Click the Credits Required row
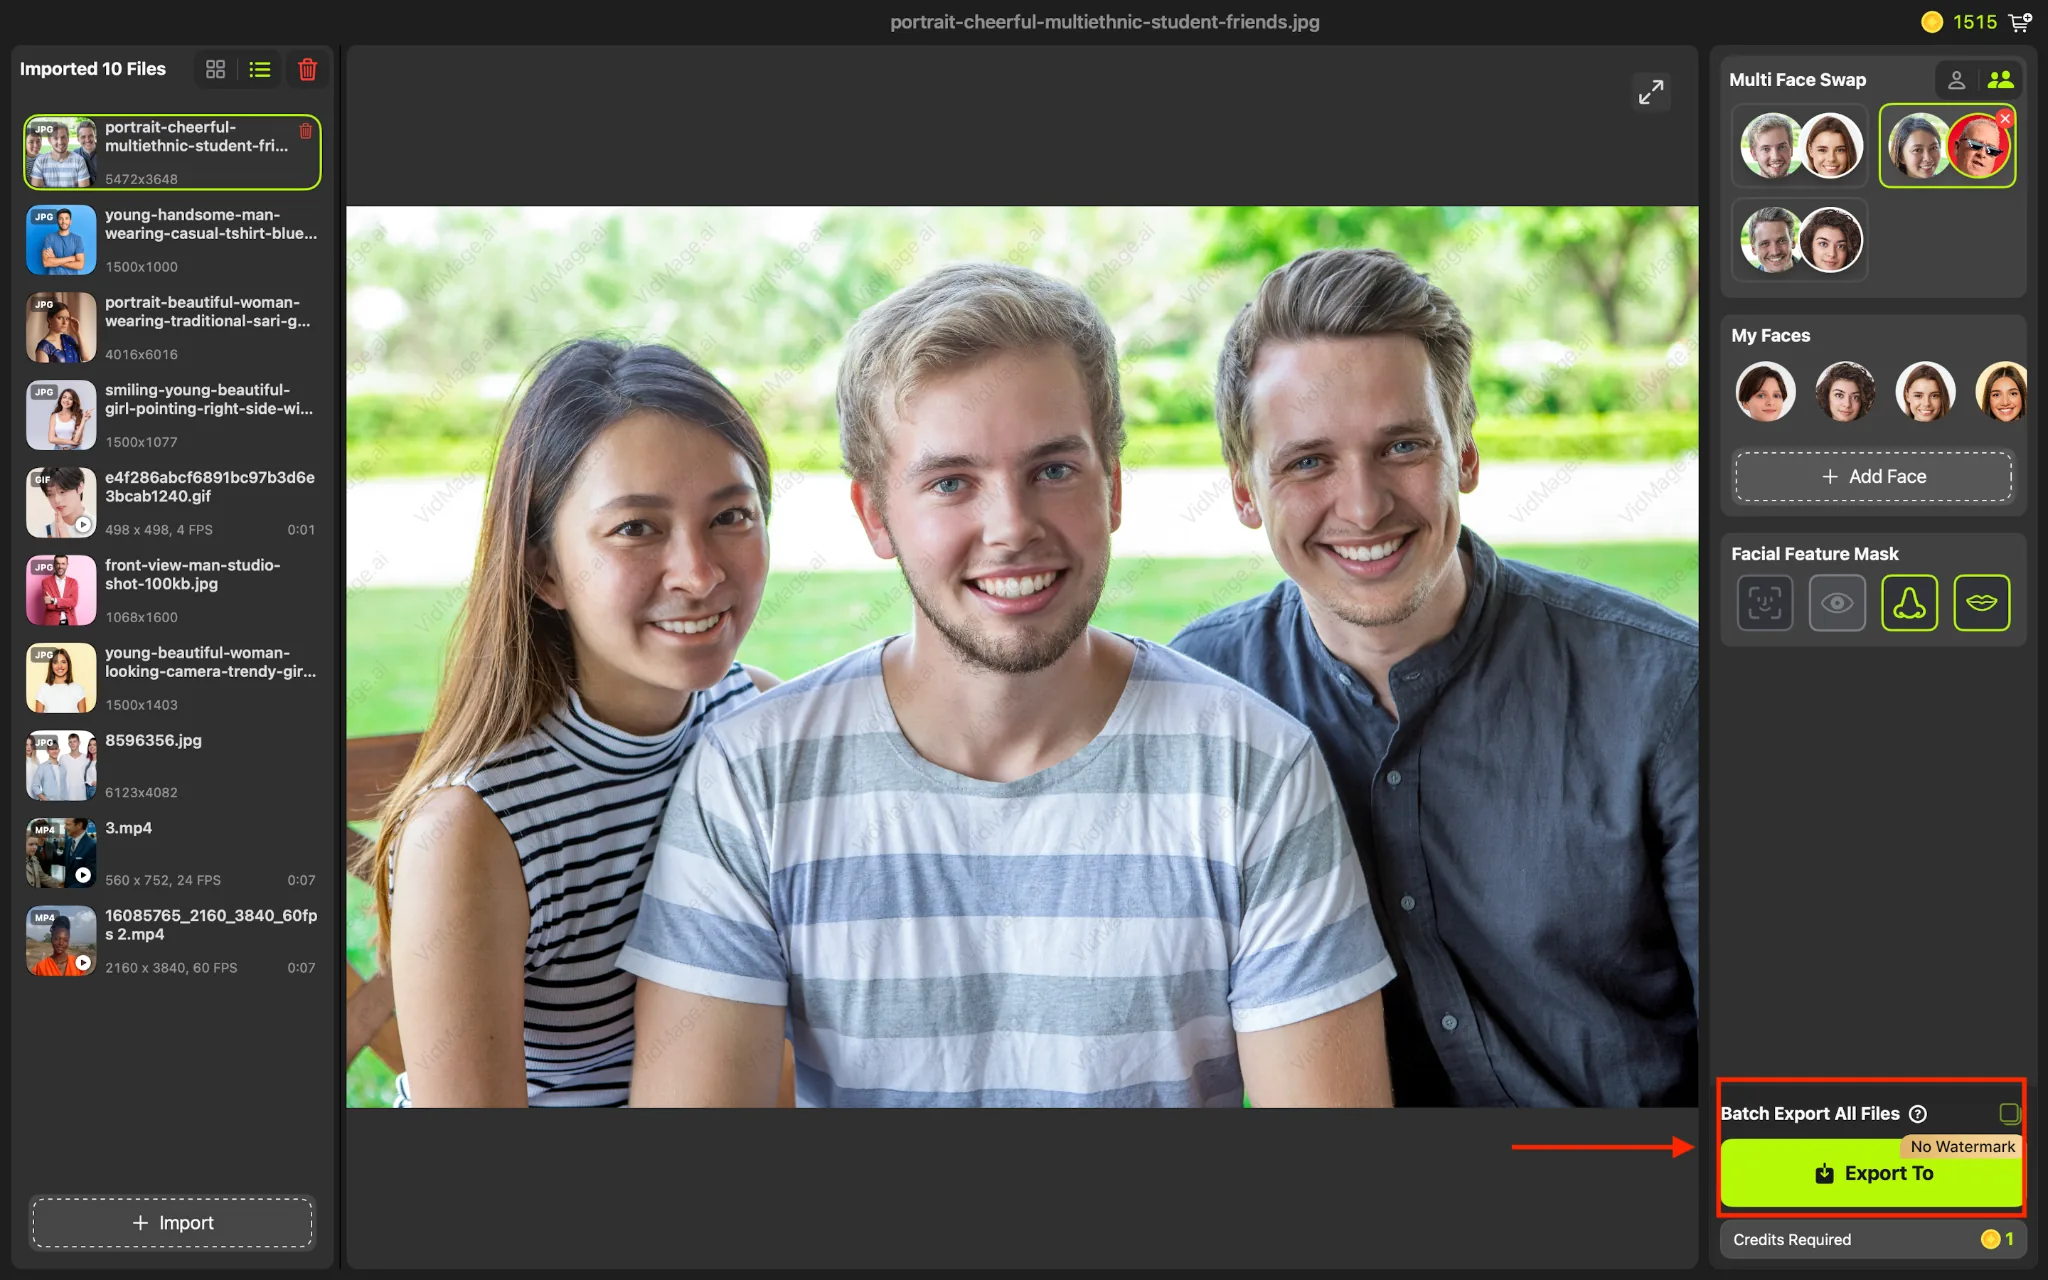Image resolution: width=2048 pixels, height=1280 pixels. pyautogui.click(x=1873, y=1240)
